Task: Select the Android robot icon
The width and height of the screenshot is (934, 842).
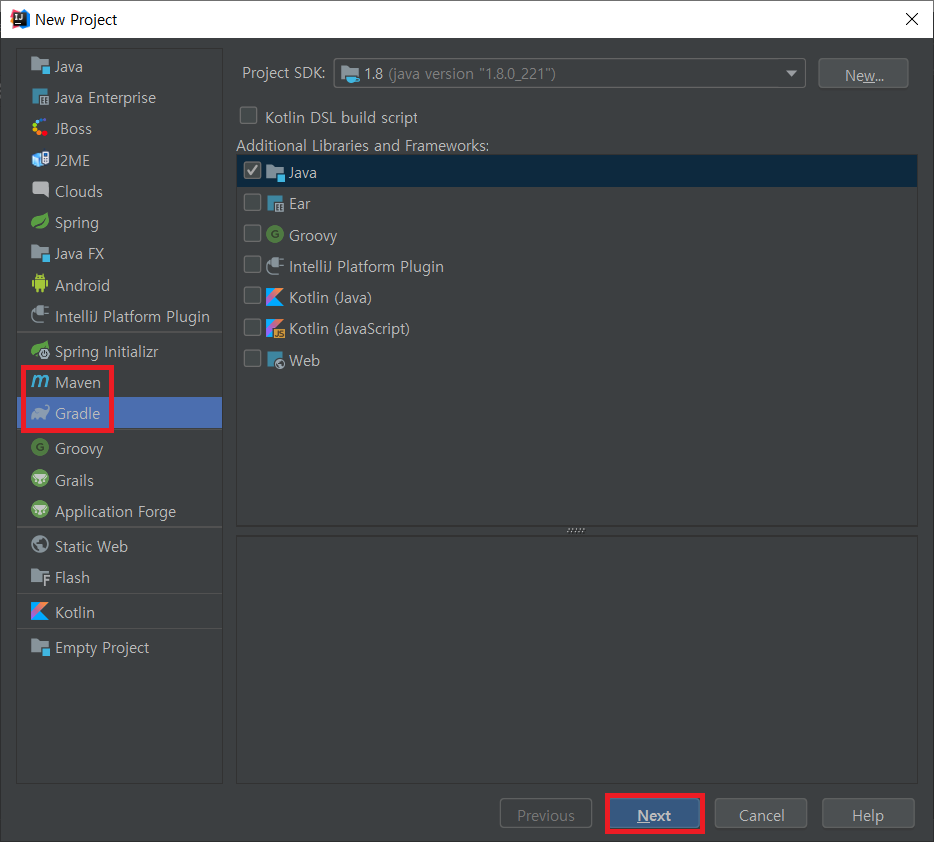Action: [x=40, y=285]
